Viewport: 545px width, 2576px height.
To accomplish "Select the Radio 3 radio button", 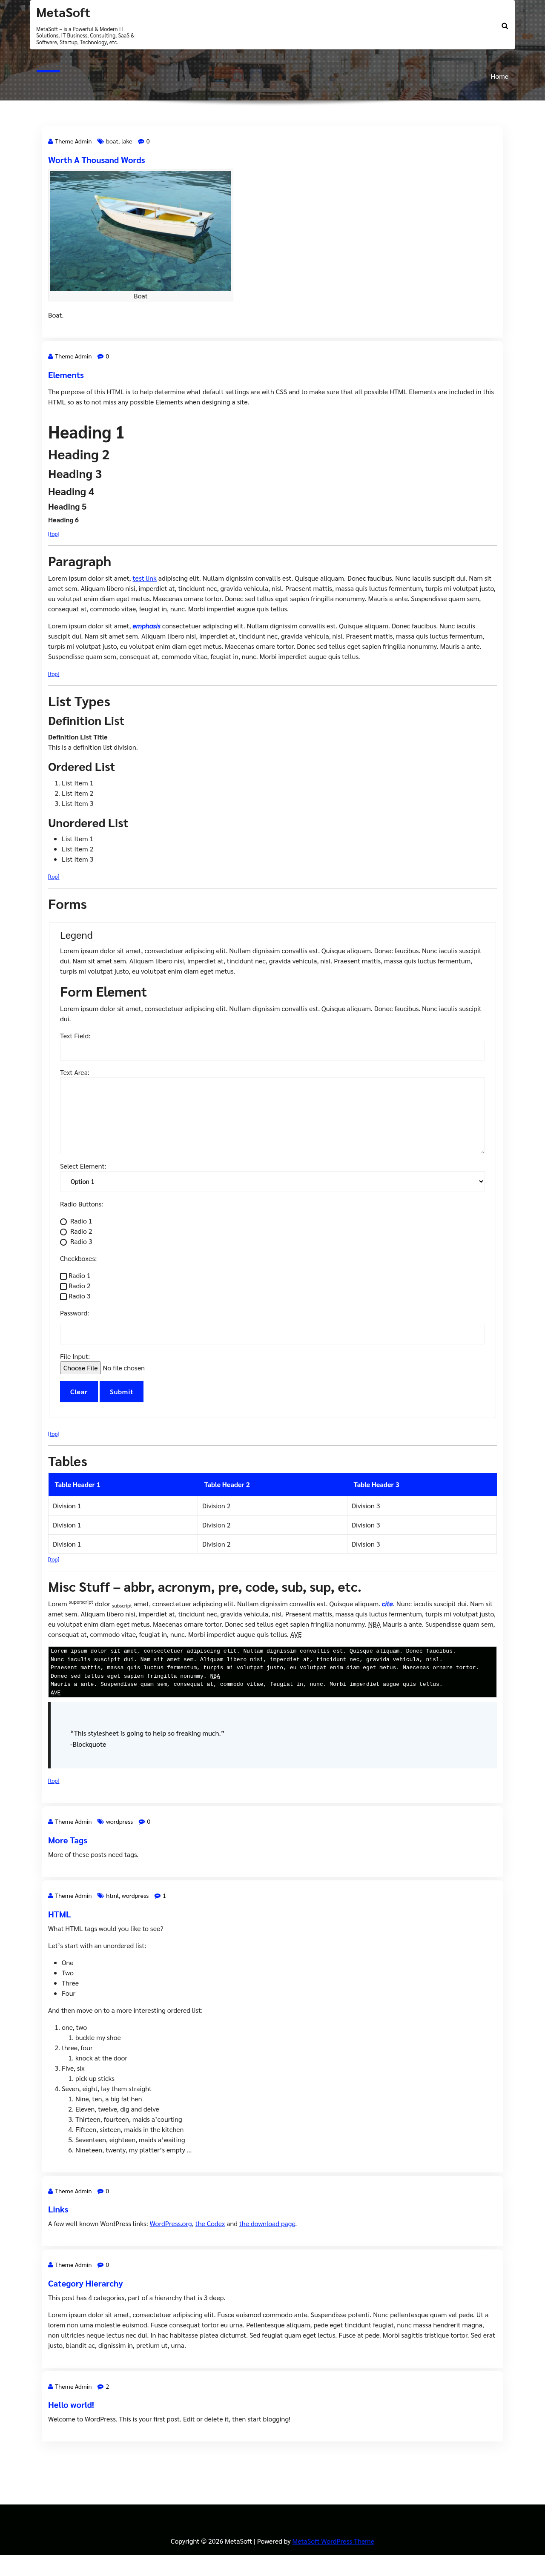I will tap(64, 1242).
